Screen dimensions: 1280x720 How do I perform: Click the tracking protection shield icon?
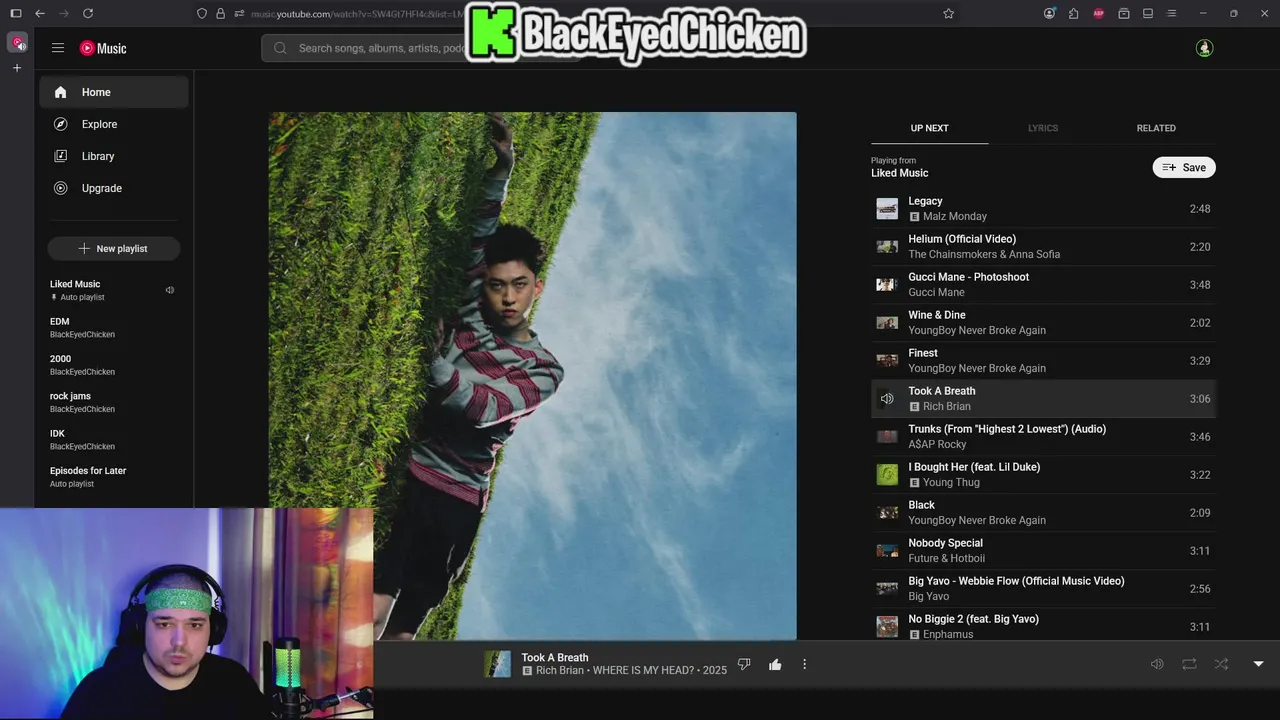click(x=202, y=13)
